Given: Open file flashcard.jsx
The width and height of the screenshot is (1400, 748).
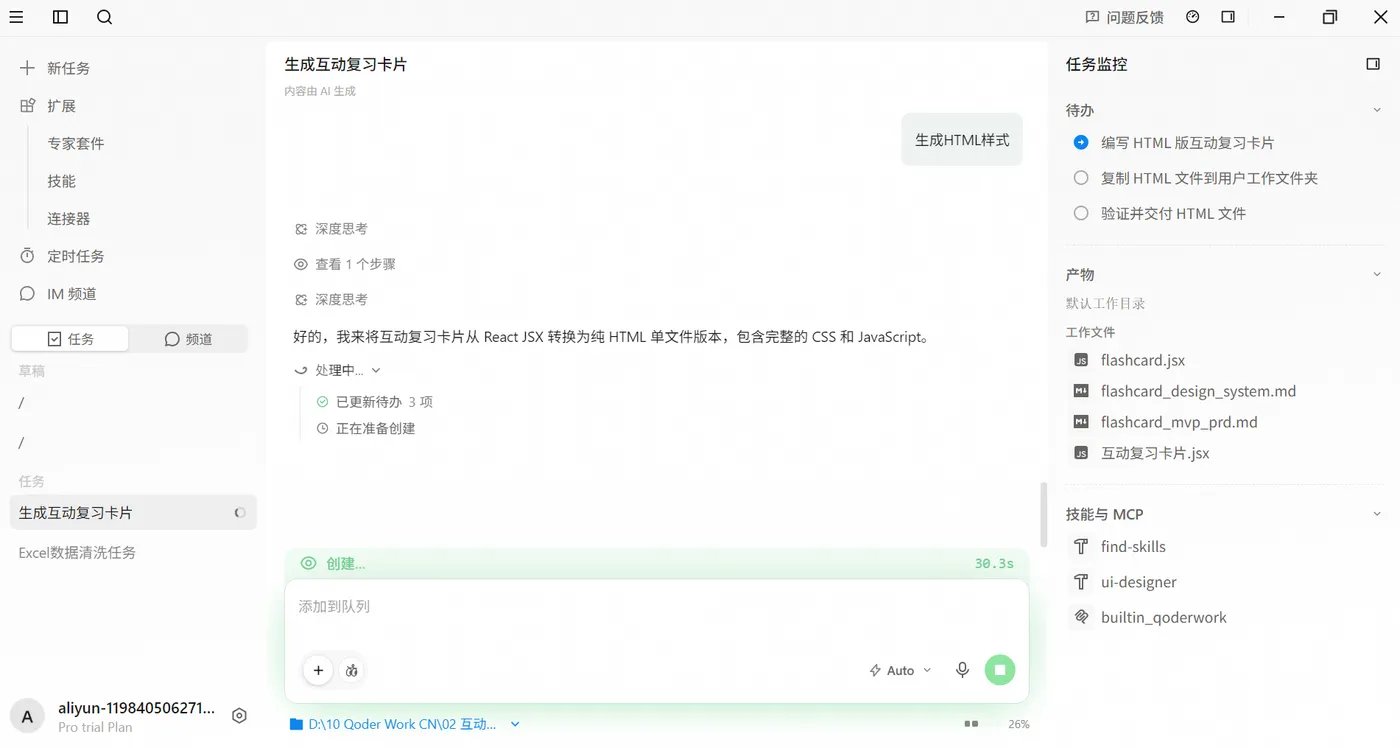Looking at the screenshot, I should coord(1143,360).
